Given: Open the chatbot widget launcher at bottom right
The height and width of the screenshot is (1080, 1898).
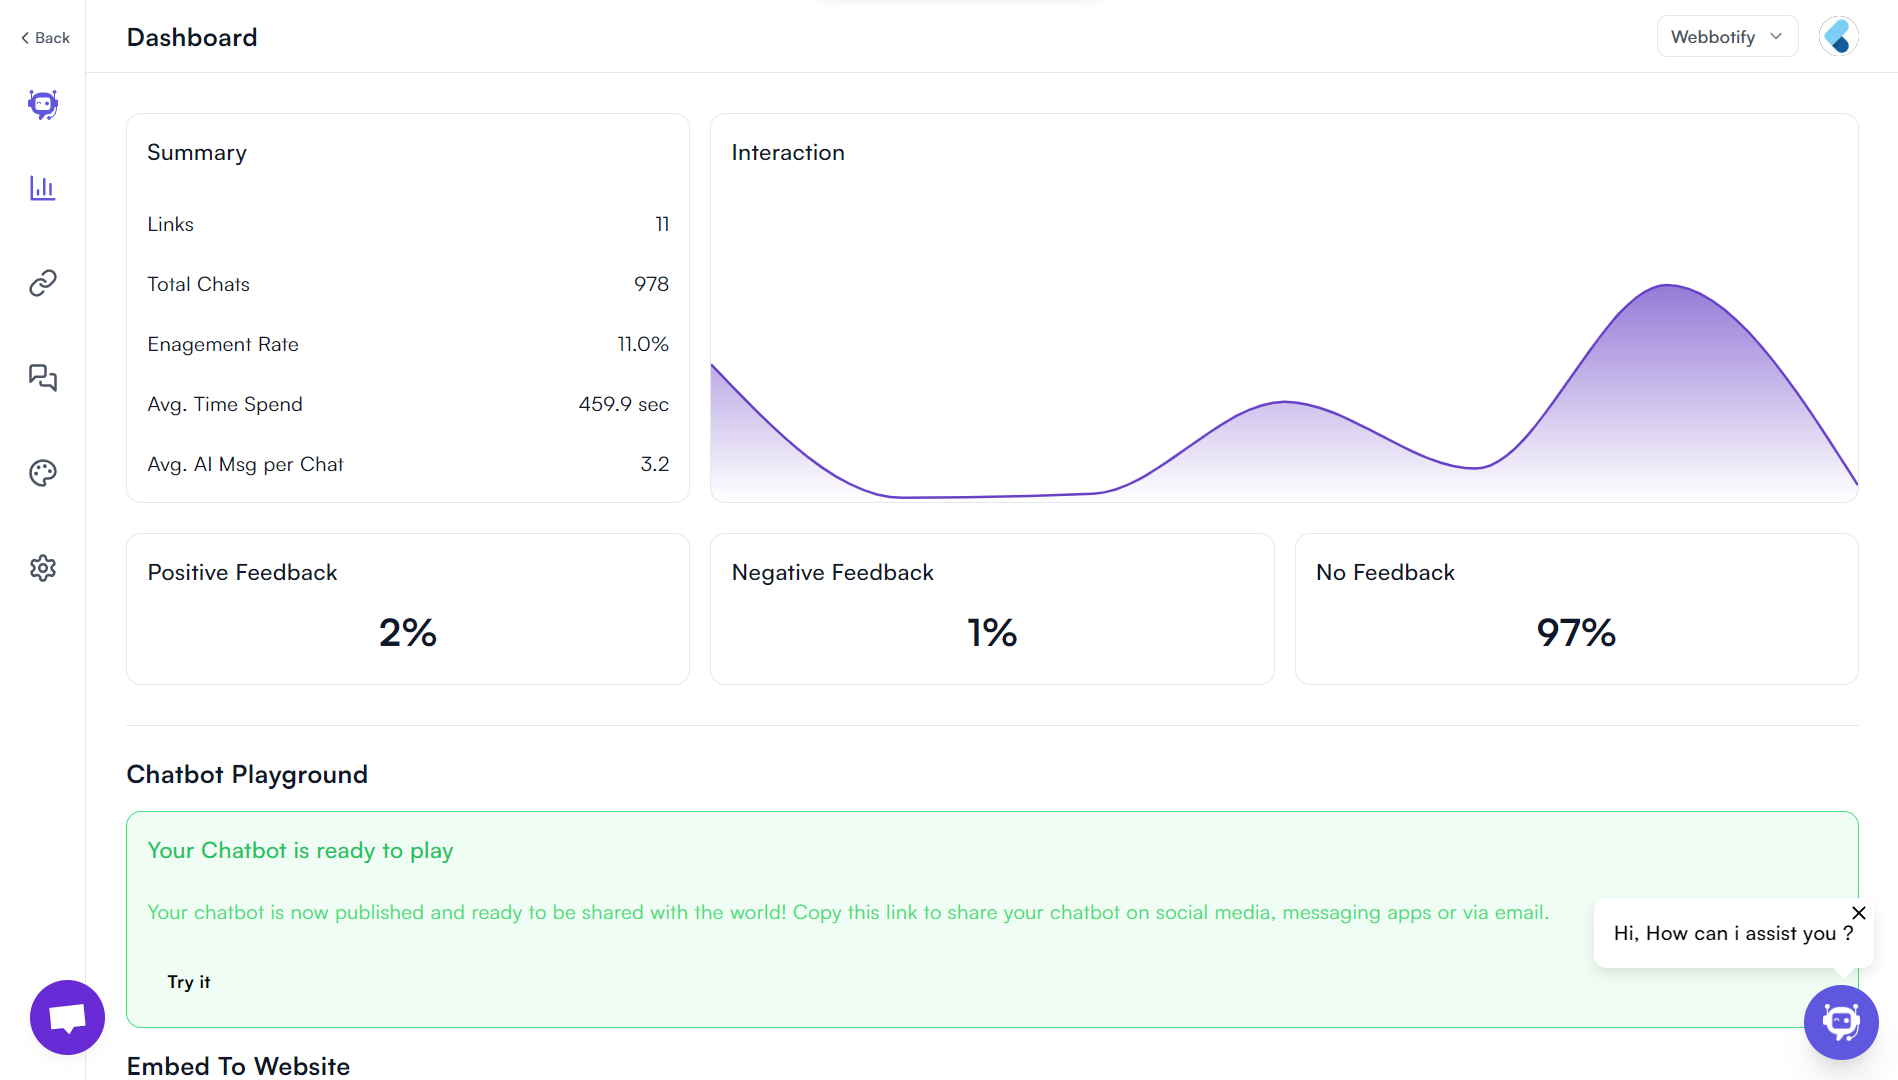Looking at the screenshot, I should coord(1841,1022).
